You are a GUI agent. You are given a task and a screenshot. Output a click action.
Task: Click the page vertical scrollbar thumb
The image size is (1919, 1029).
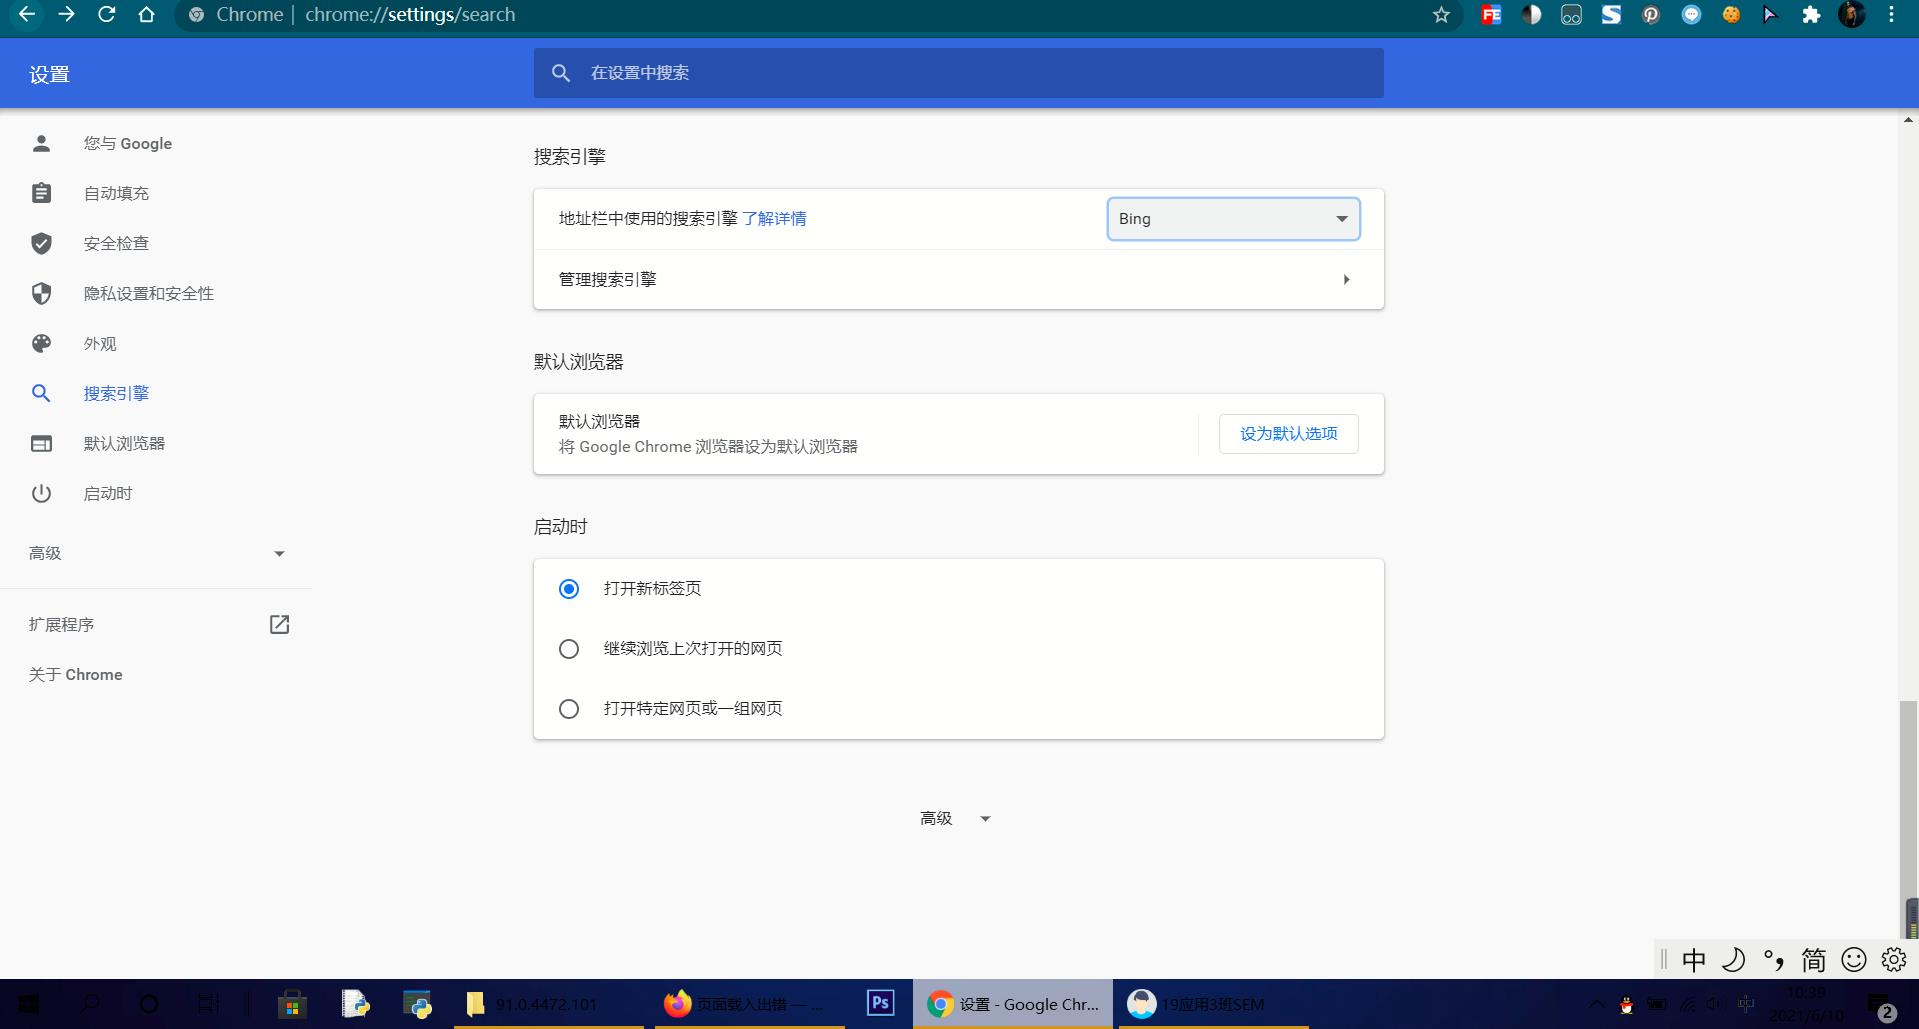coord(1909,820)
